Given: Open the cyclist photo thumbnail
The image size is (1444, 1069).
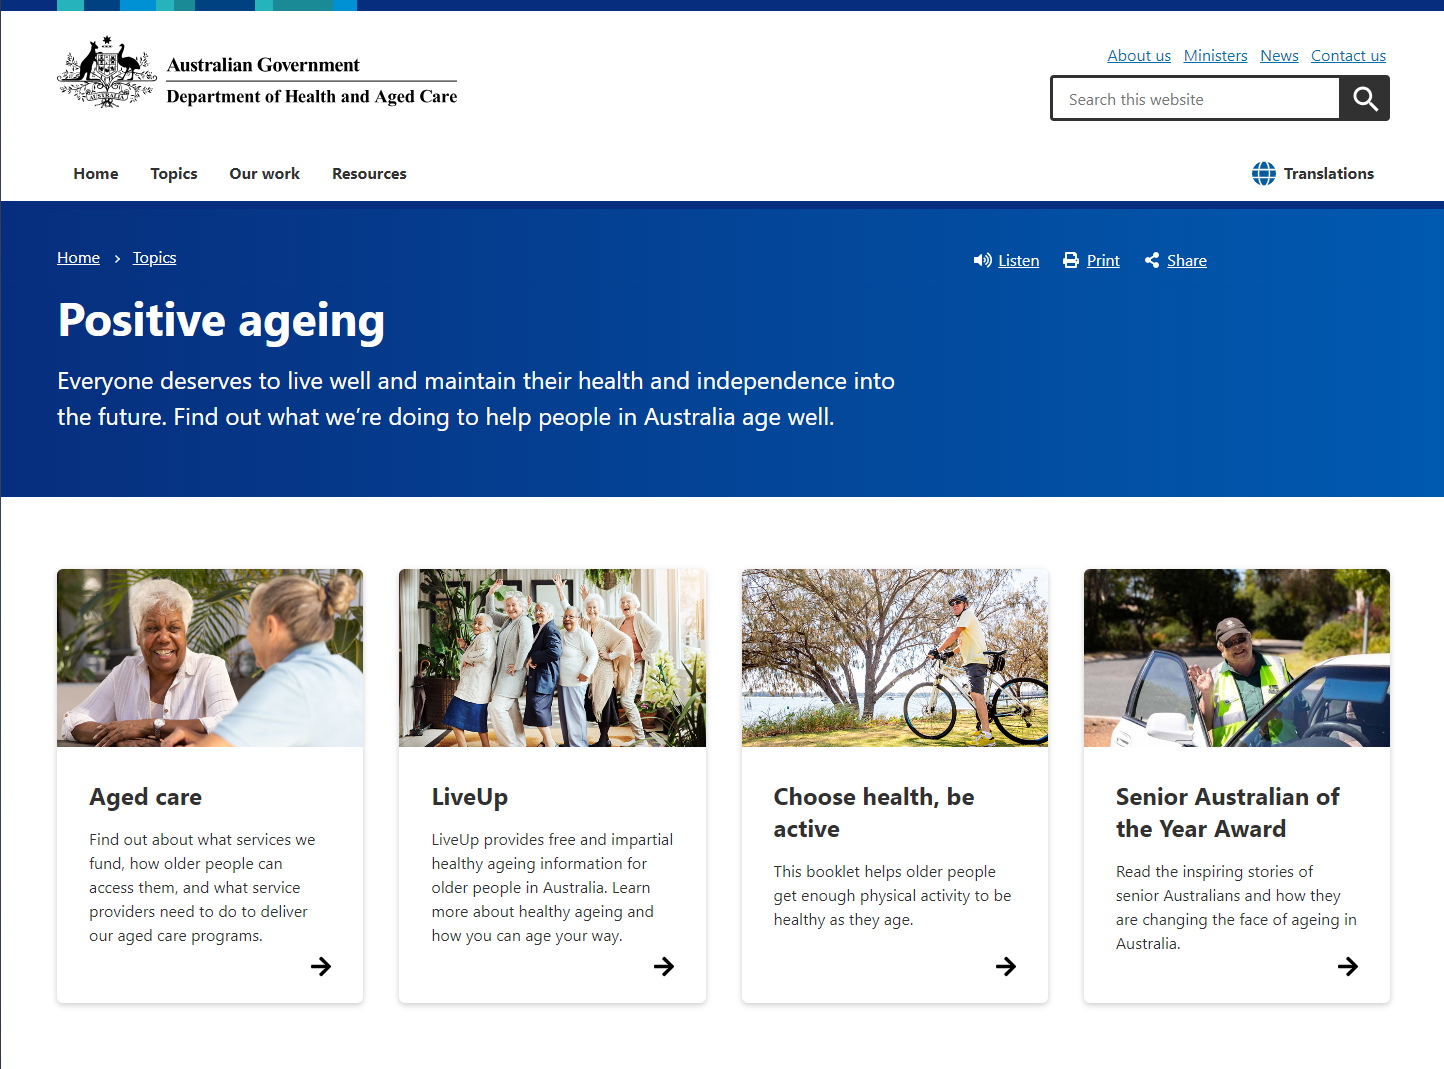Looking at the screenshot, I should (x=894, y=658).
